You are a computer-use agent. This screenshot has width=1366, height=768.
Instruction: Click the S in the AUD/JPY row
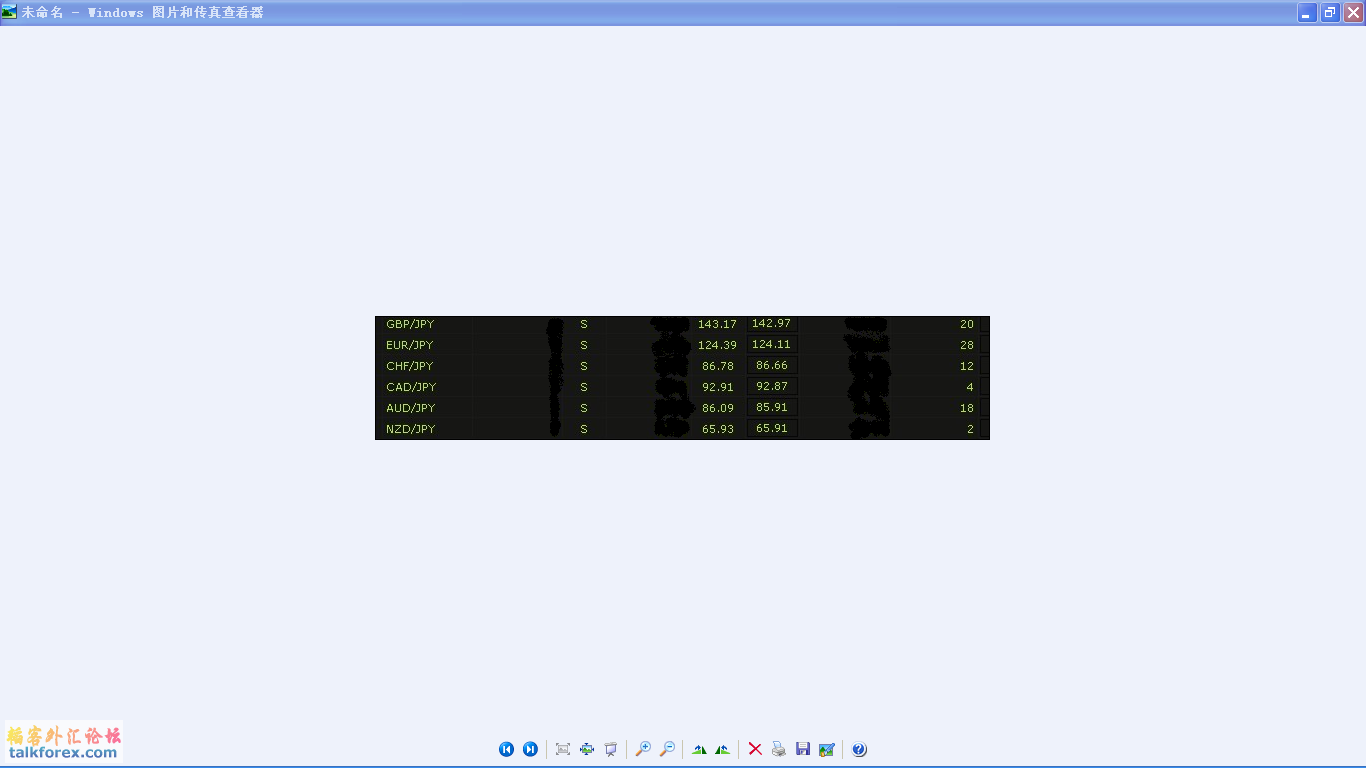coord(584,408)
